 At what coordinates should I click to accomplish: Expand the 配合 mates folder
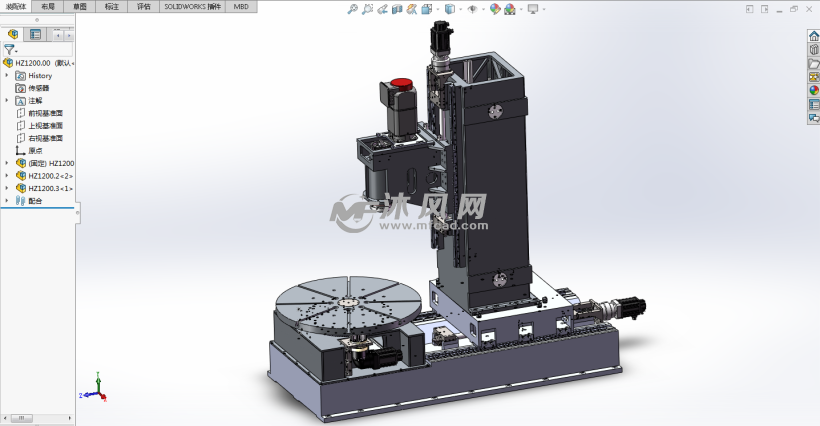pos(7,201)
